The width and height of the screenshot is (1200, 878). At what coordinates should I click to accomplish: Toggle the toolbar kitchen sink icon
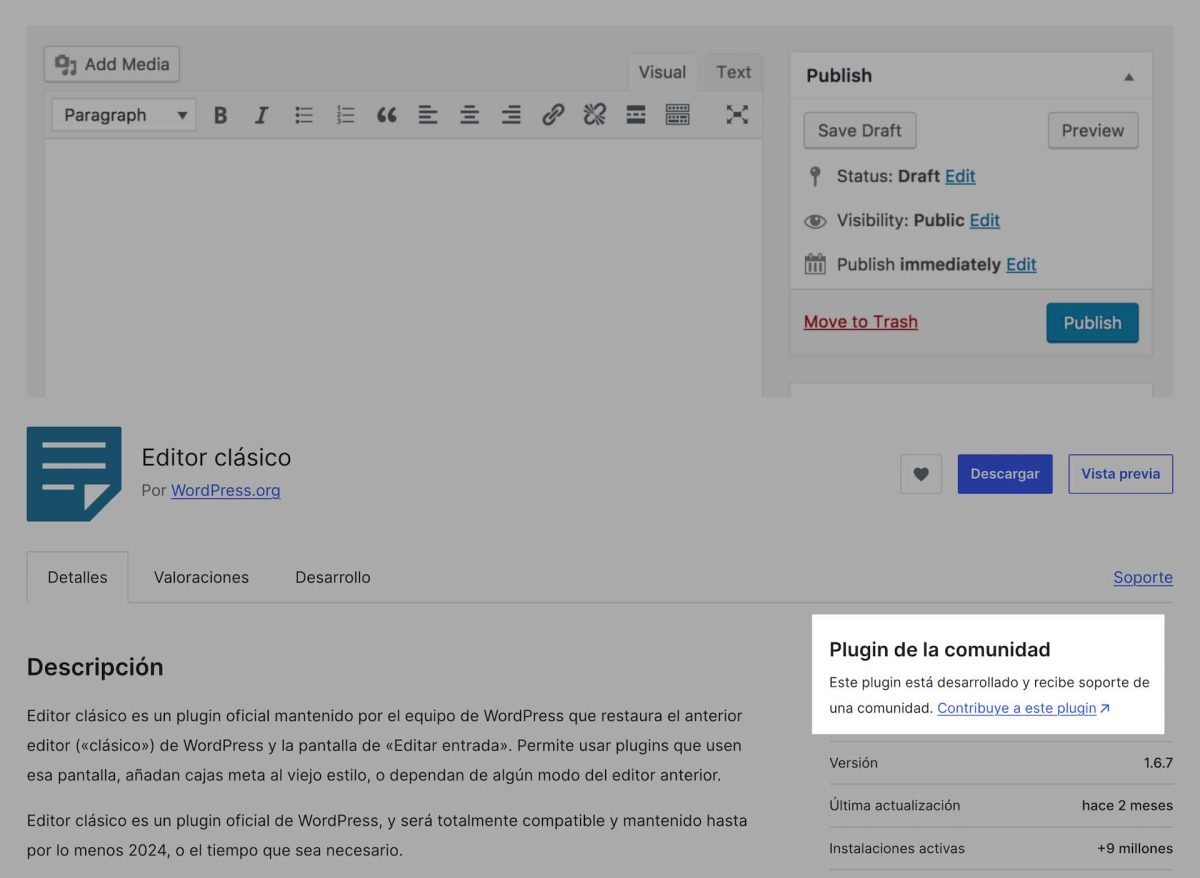(x=678, y=115)
